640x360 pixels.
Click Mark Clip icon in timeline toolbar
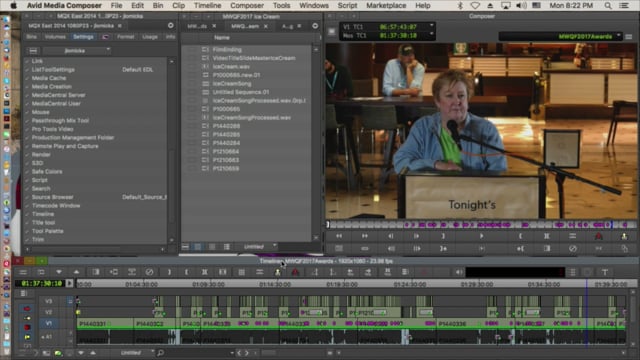point(204,272)
